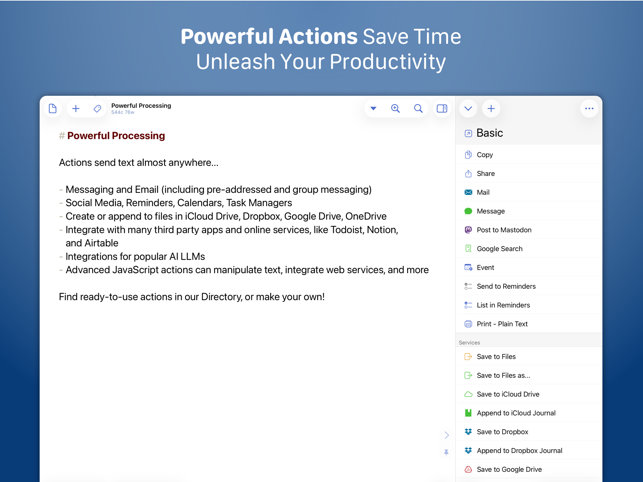This screenshot has height=482, width=643.
Task: Add a new action with plus button
Action: [491, 109]
